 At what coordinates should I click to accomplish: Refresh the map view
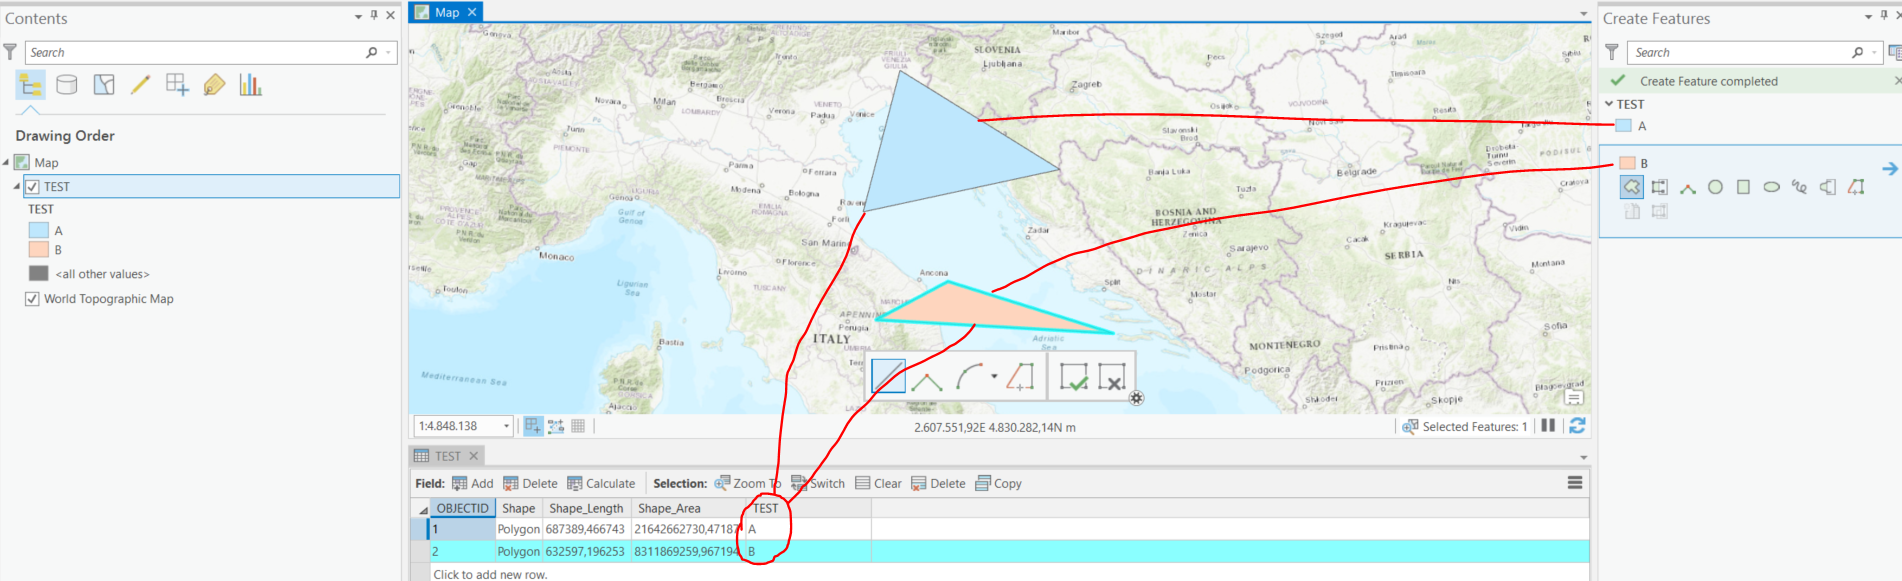tap(1577, 426)
